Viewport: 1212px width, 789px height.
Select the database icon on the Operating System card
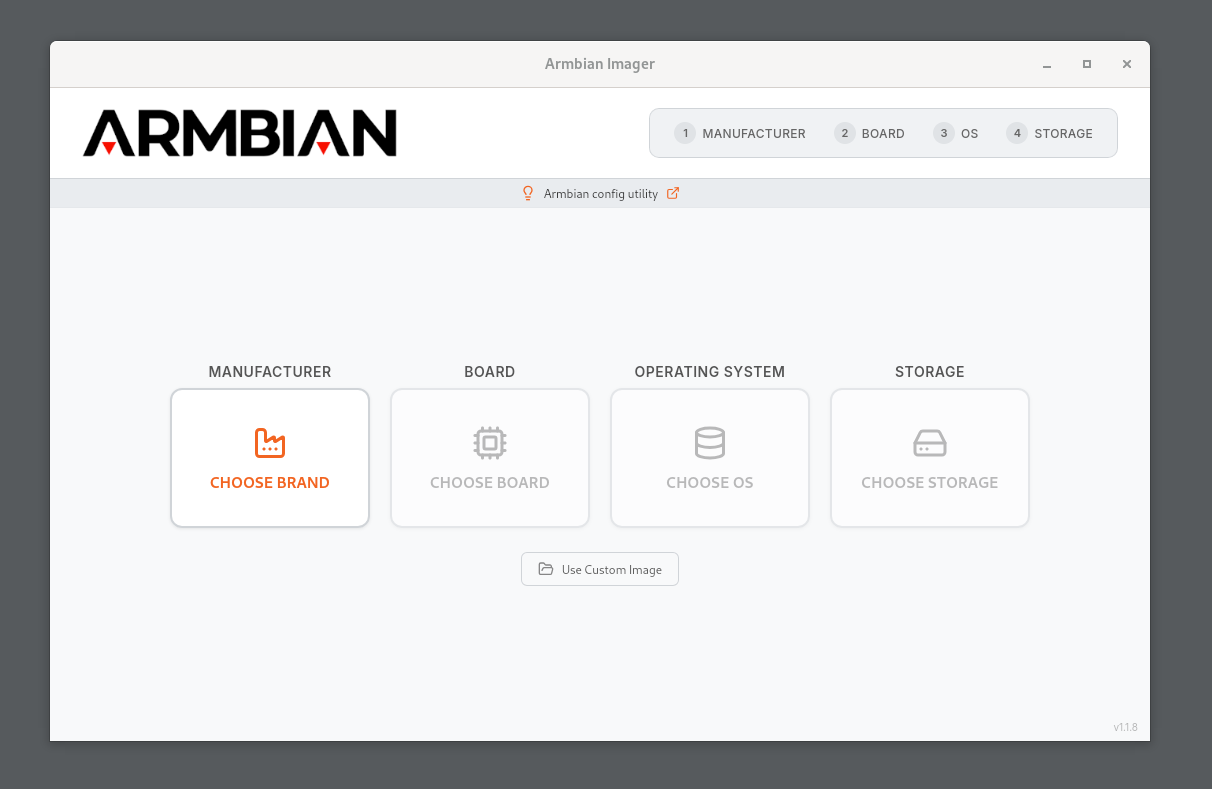pos(710,442)
